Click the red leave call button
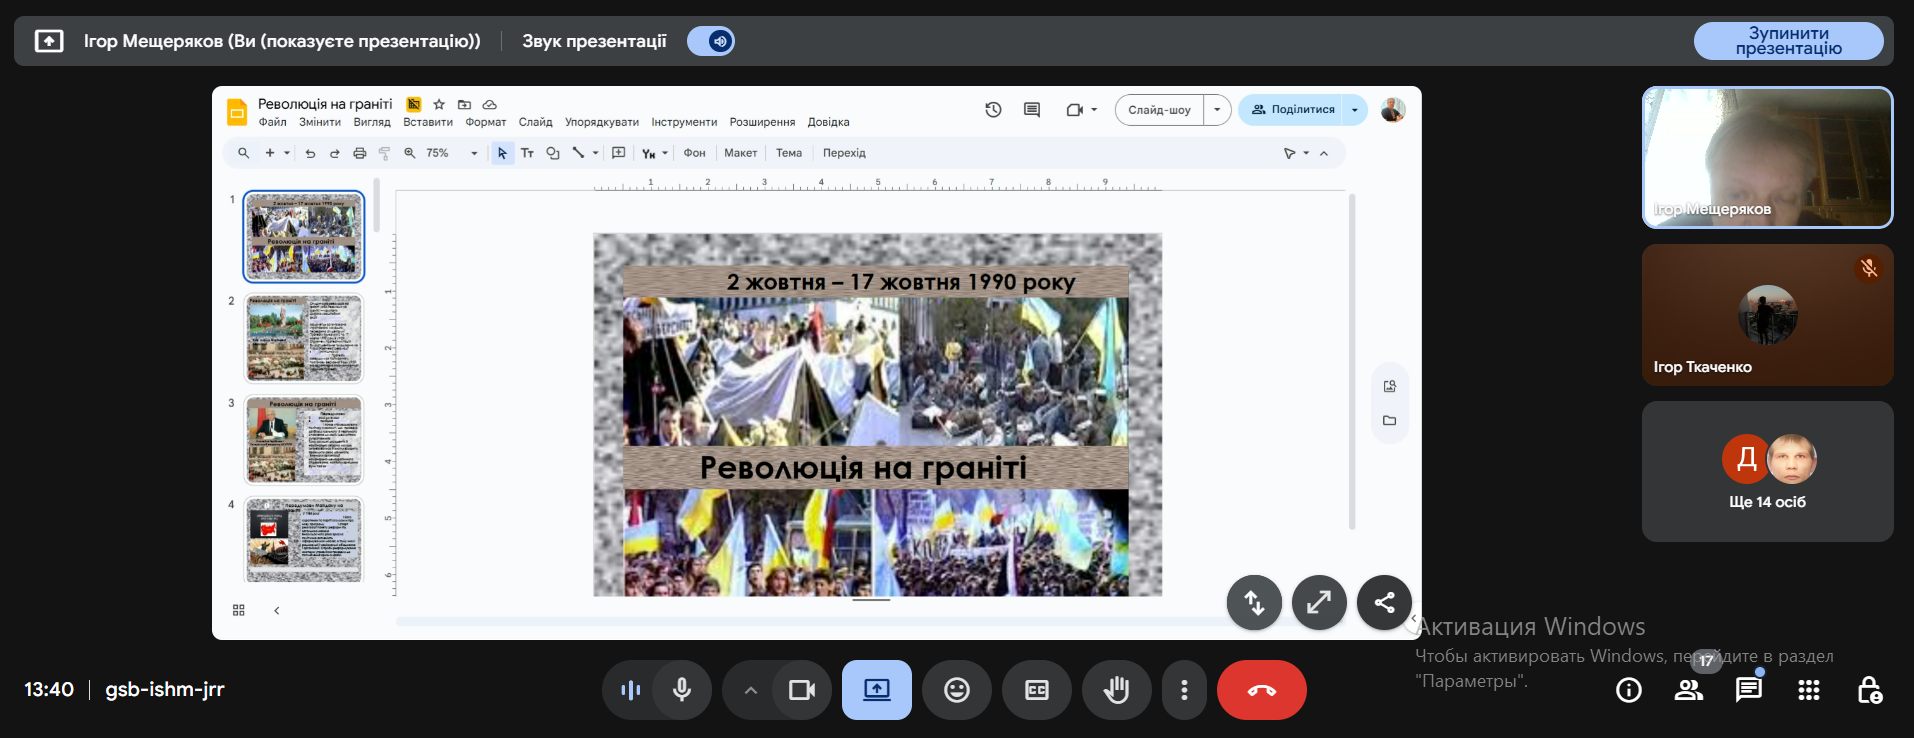1914x738 pixels. point(1261,690)
